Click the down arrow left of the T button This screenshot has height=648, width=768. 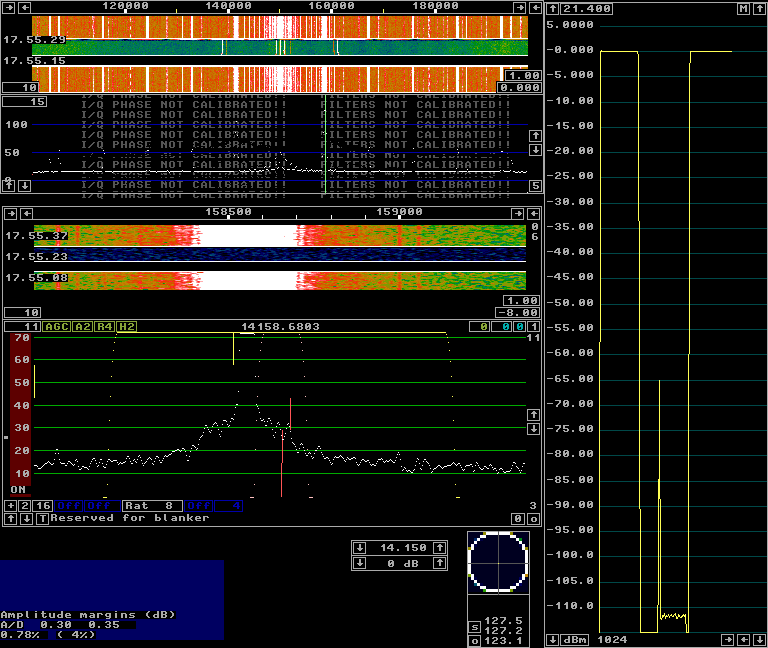point(27,519)
